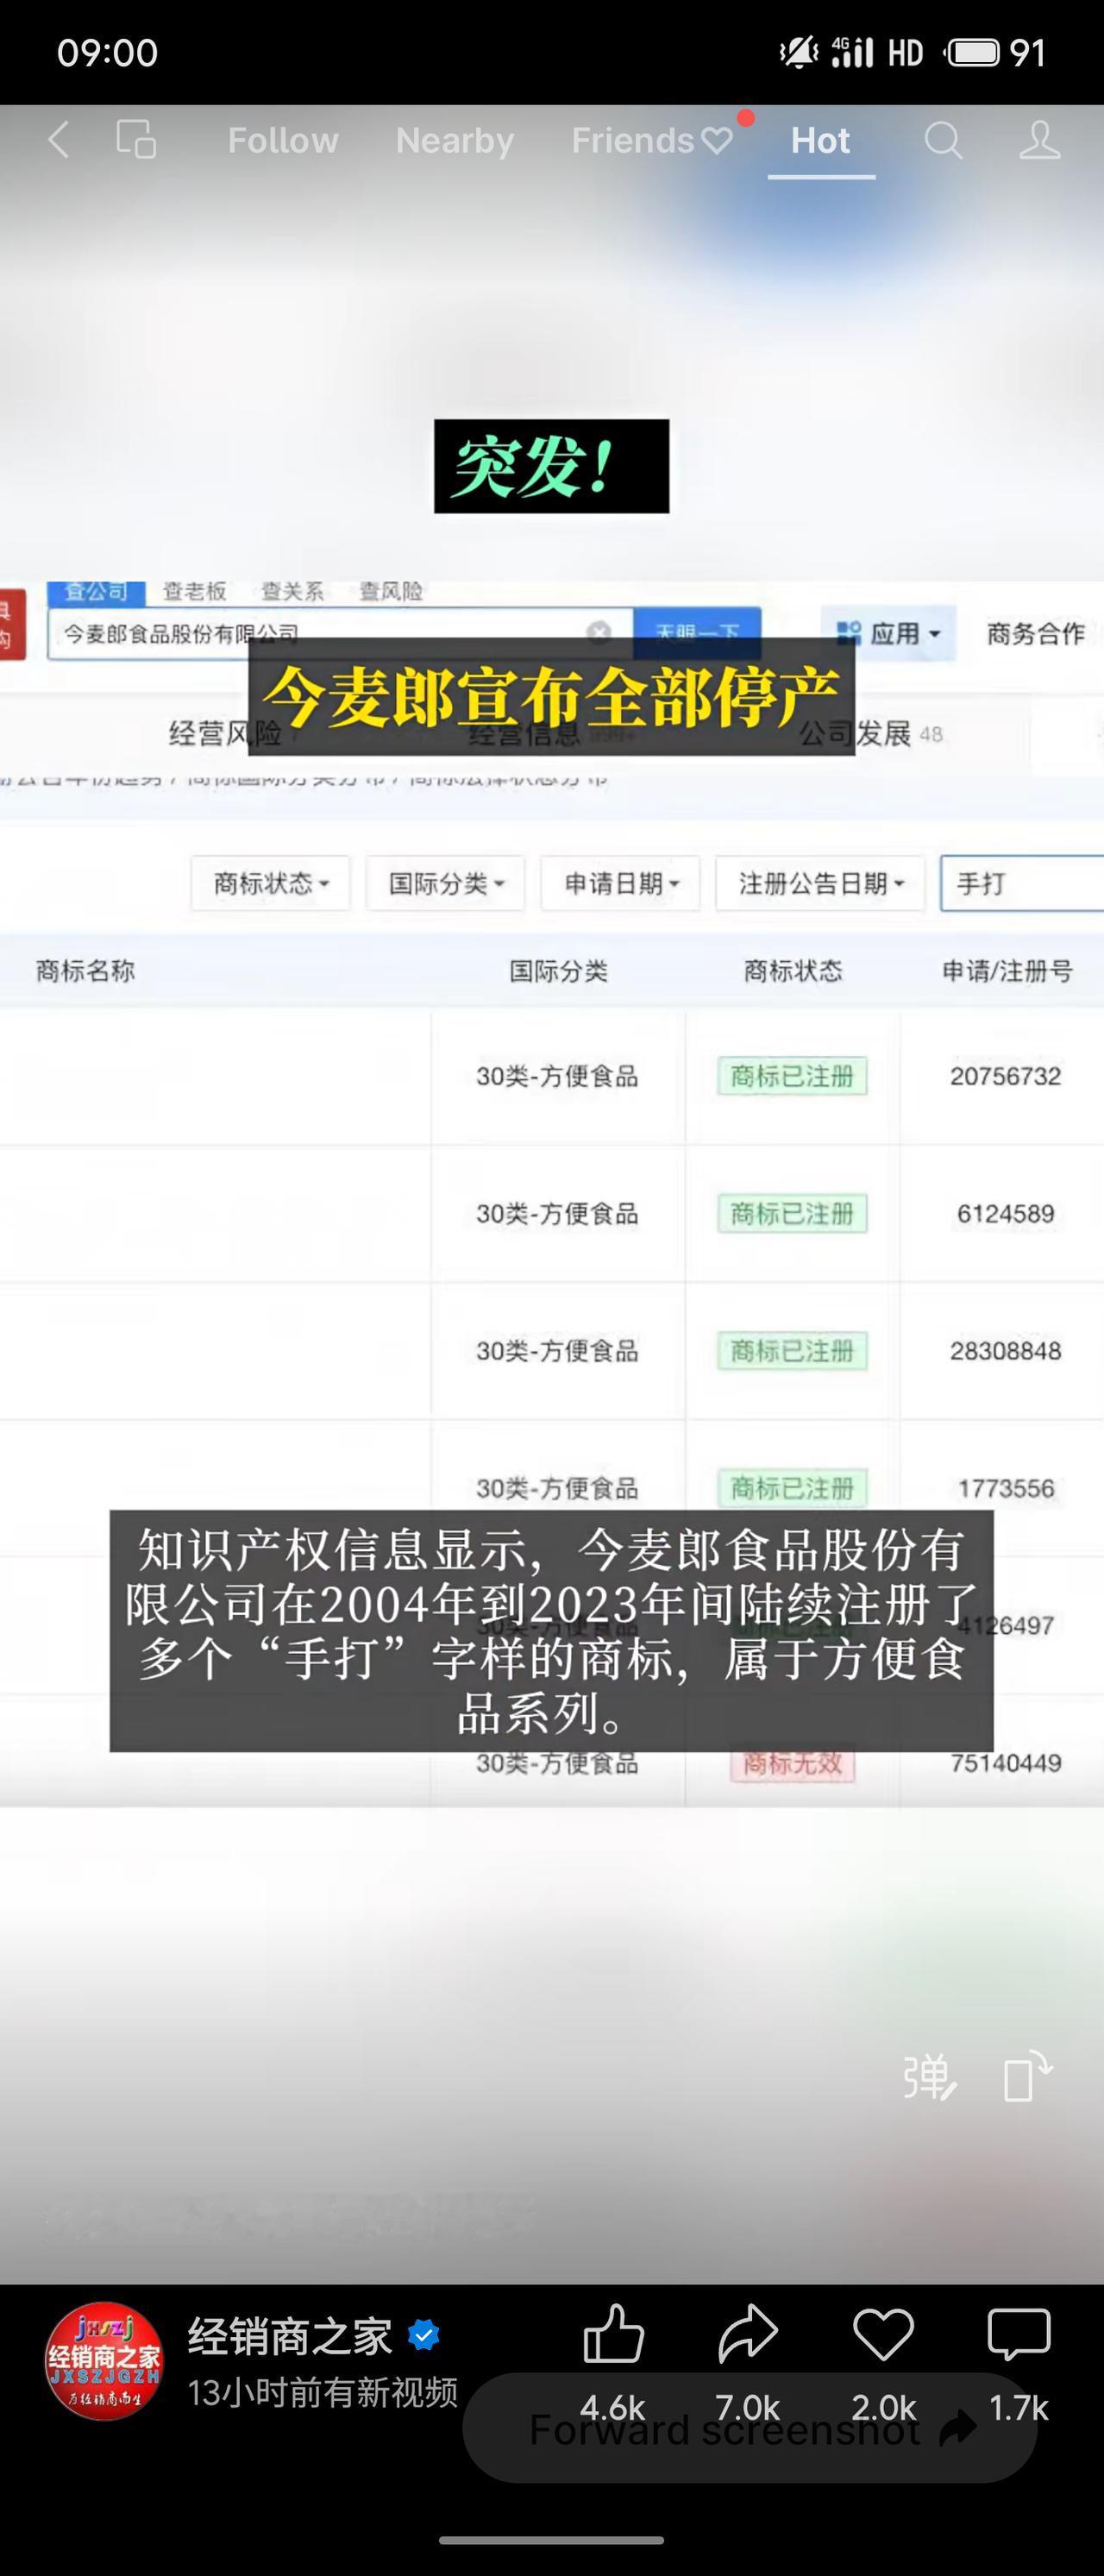Expand the 国际分类 dropdown filter

coord(445,883)
